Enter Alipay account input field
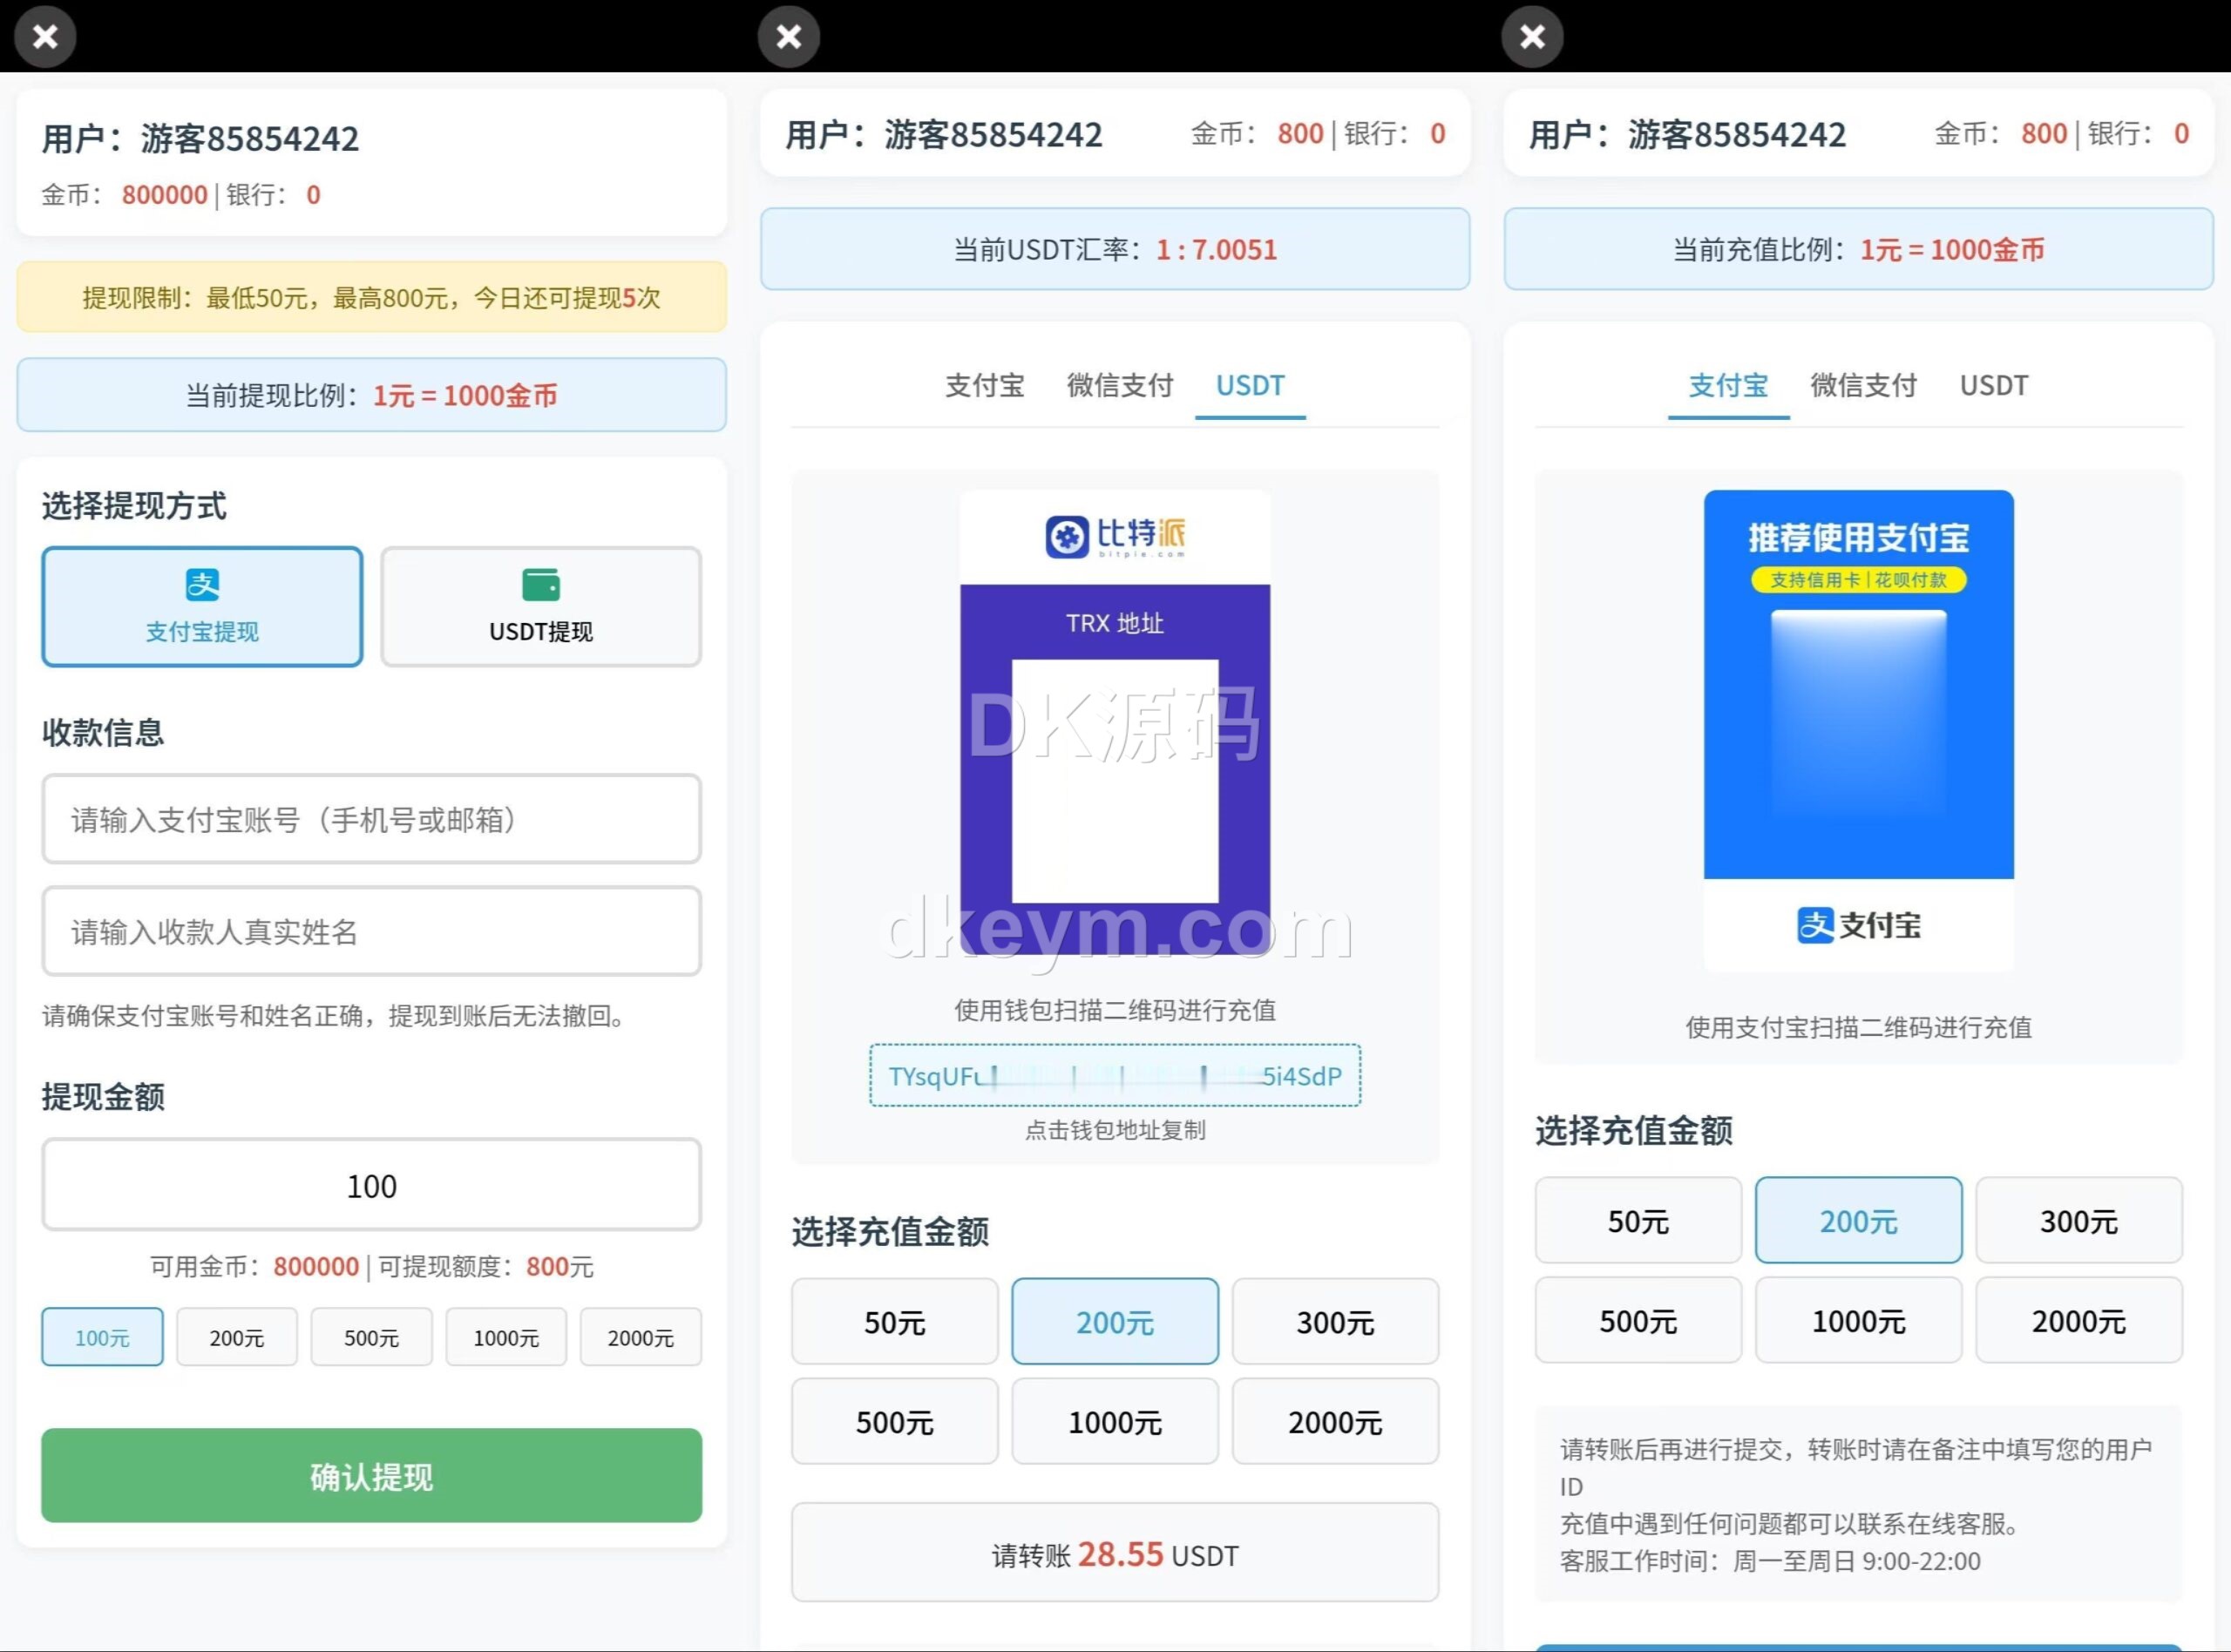The width and height of the screenshot is (2231, 1652). click(x=371, y=820)
